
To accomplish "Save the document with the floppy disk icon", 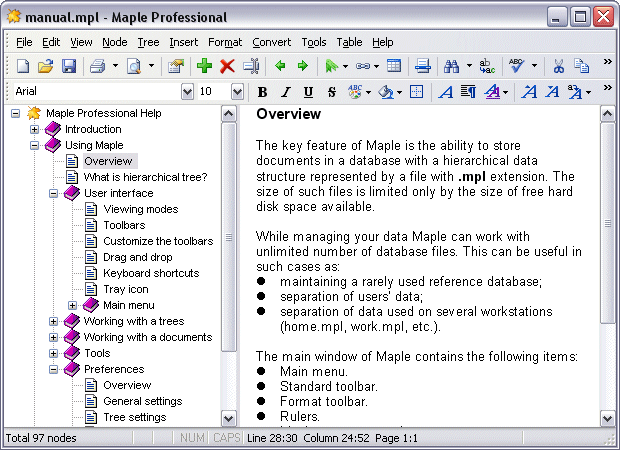I will pos(69,66).
